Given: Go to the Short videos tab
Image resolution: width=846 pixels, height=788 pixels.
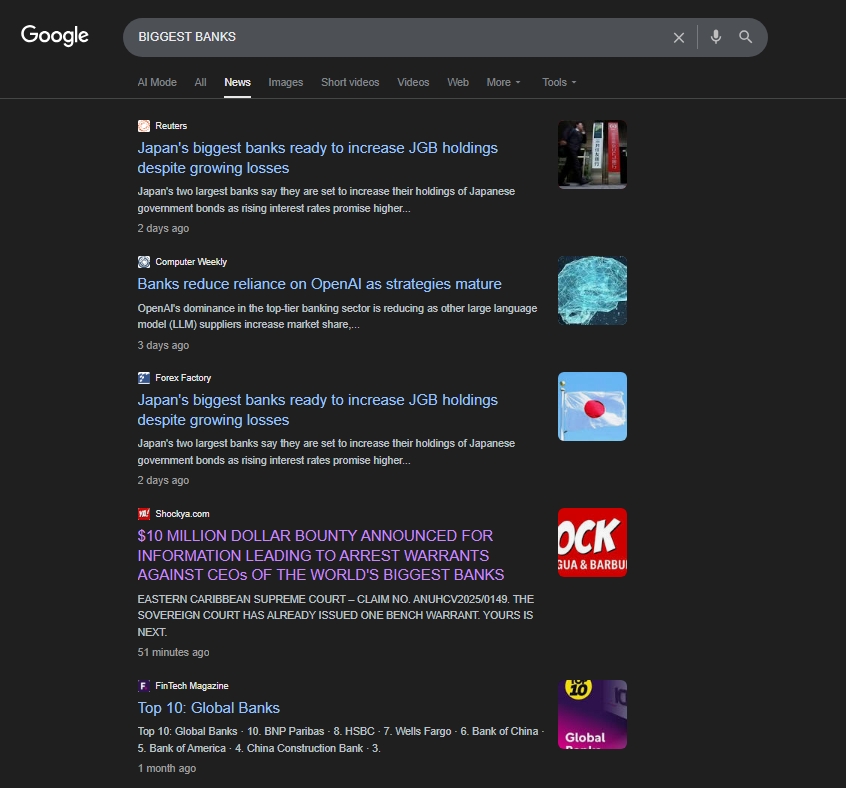Looking at the screenshot, I should (350, 82).
